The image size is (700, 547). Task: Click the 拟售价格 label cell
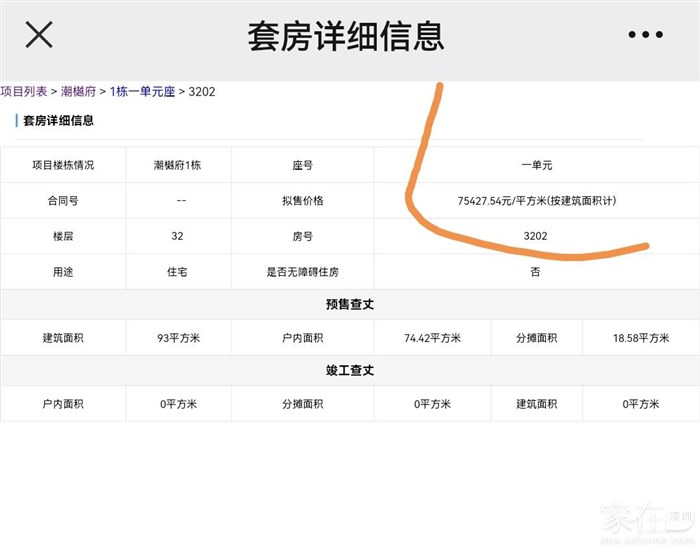pyautogui.click(x=302, y=201)
